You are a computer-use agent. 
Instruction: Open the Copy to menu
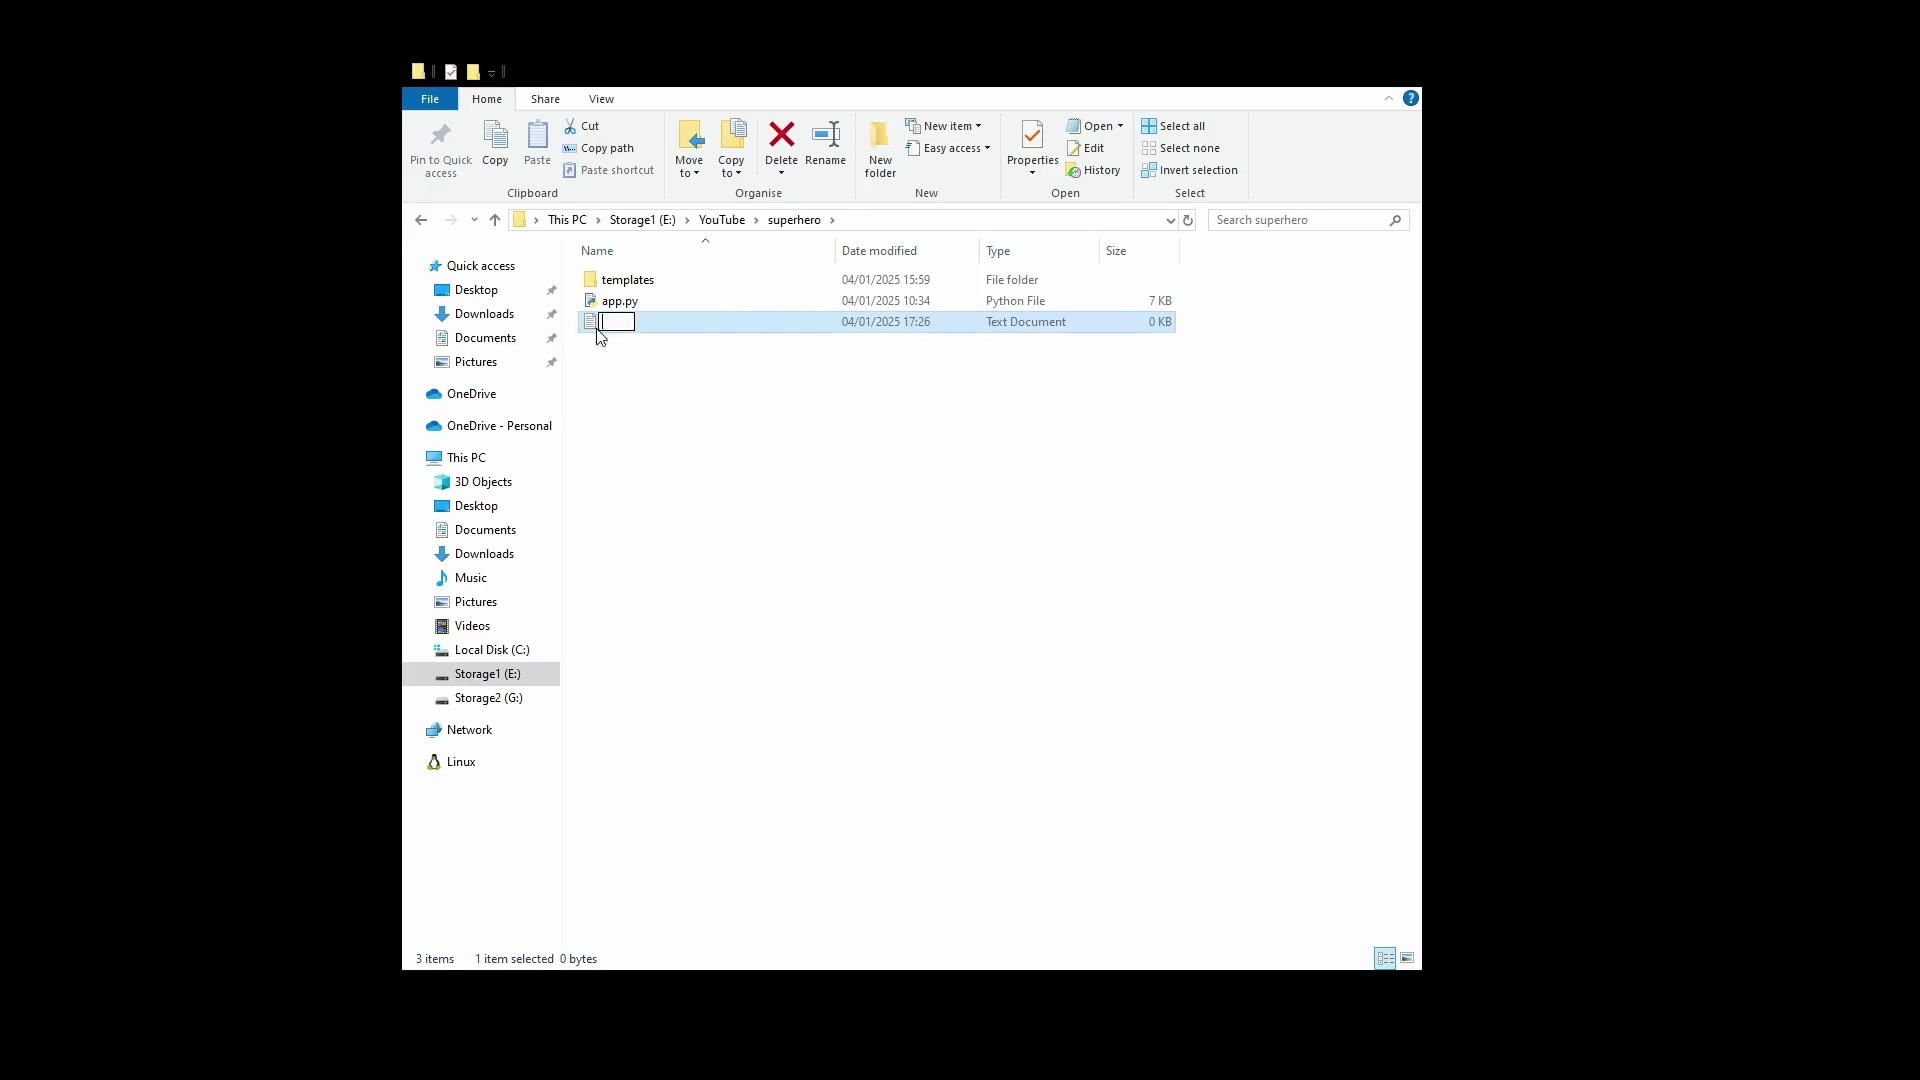click(x=731, y=148)
